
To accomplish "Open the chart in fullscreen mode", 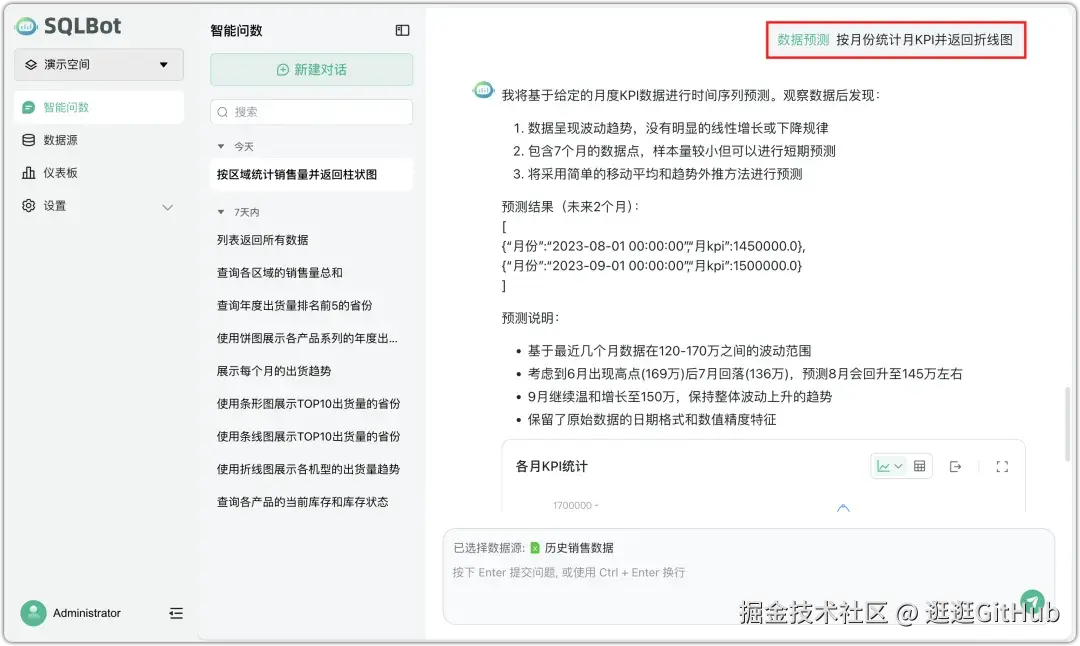I will pos(1002,466).
